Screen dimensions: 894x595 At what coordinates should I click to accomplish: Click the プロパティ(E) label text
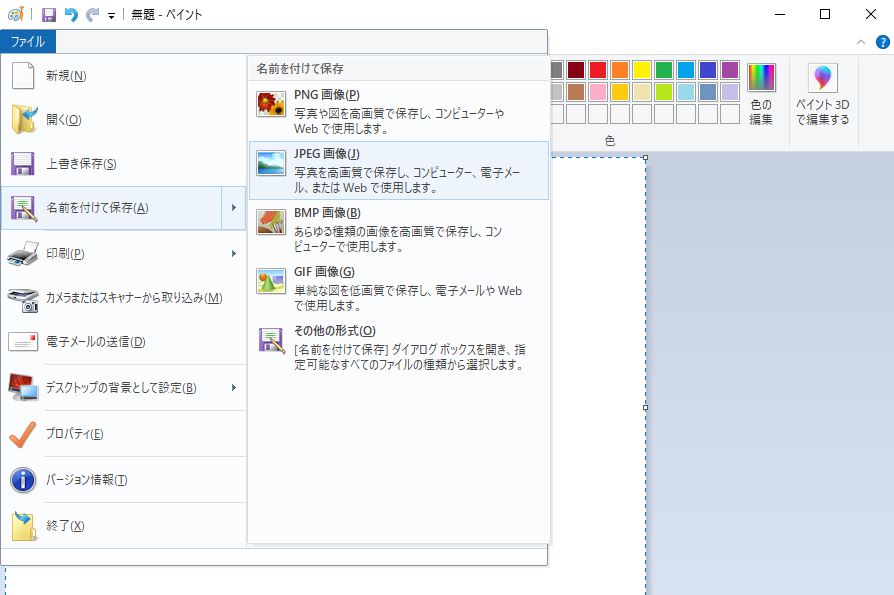click(x=75, y=434)
